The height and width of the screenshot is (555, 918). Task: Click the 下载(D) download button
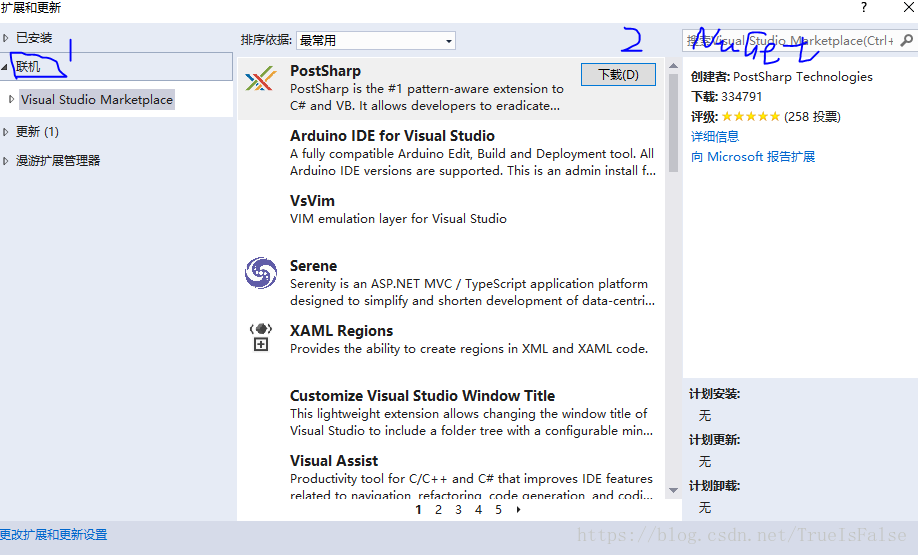pos(618,74)
